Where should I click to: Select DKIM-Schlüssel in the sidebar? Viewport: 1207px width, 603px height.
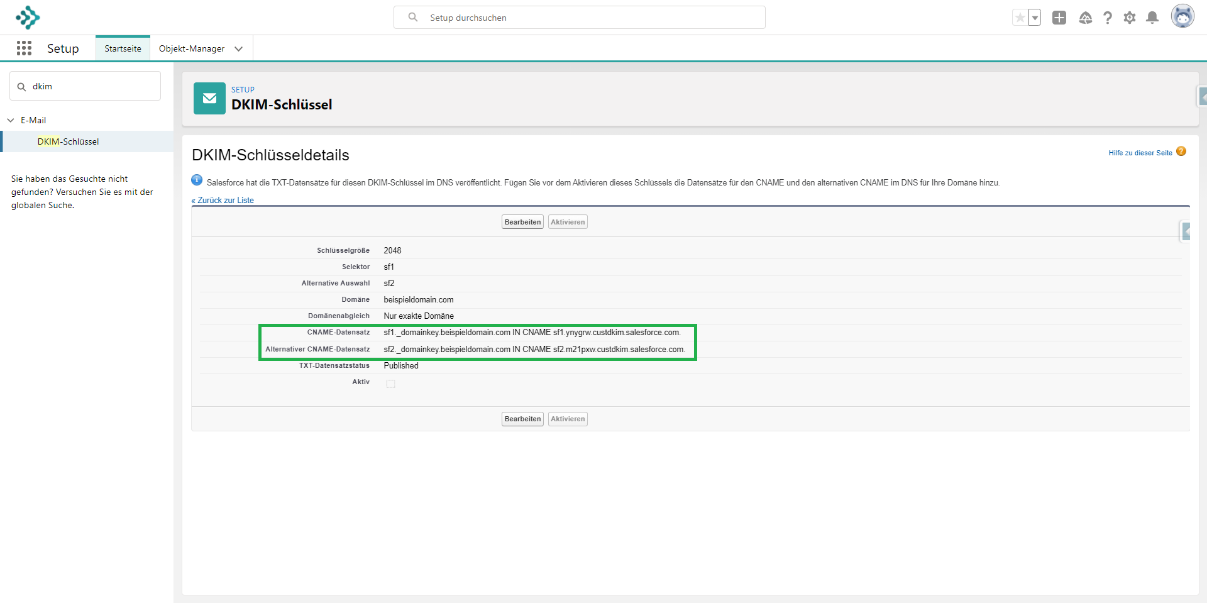[68, 142]
